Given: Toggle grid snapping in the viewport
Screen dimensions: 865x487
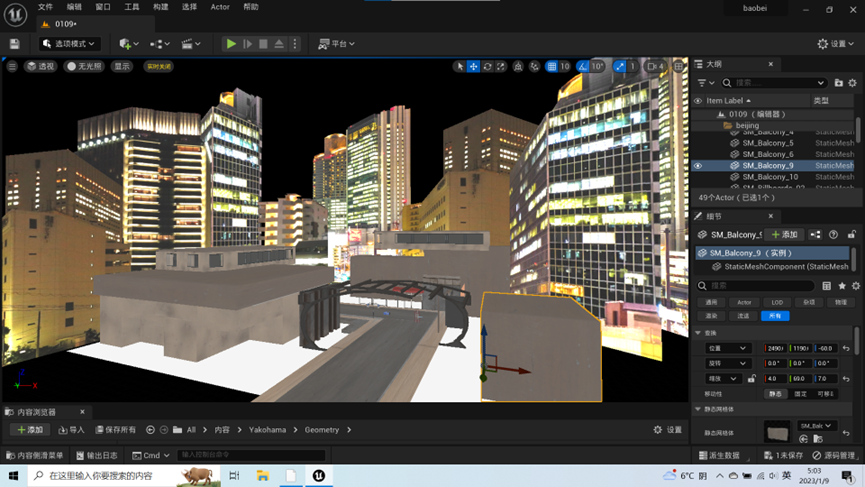Looking at the screenshot, I should pyautogui.click(x=551, y=67).
